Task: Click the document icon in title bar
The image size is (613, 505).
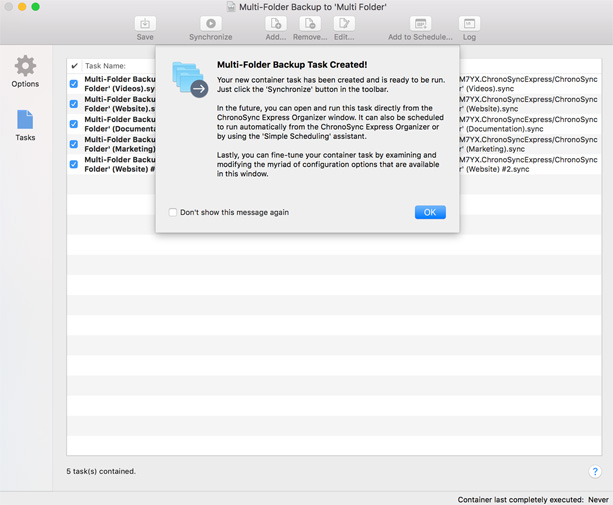Action: coord(231,7)
